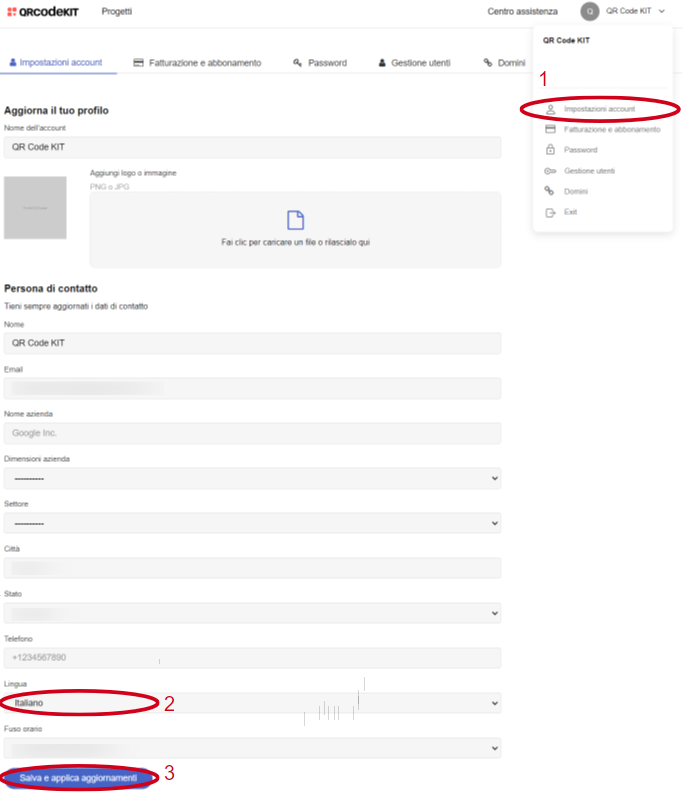Switch to Gestione utenti tab
This screenshot has width=683, height=801.
[414, 63]
